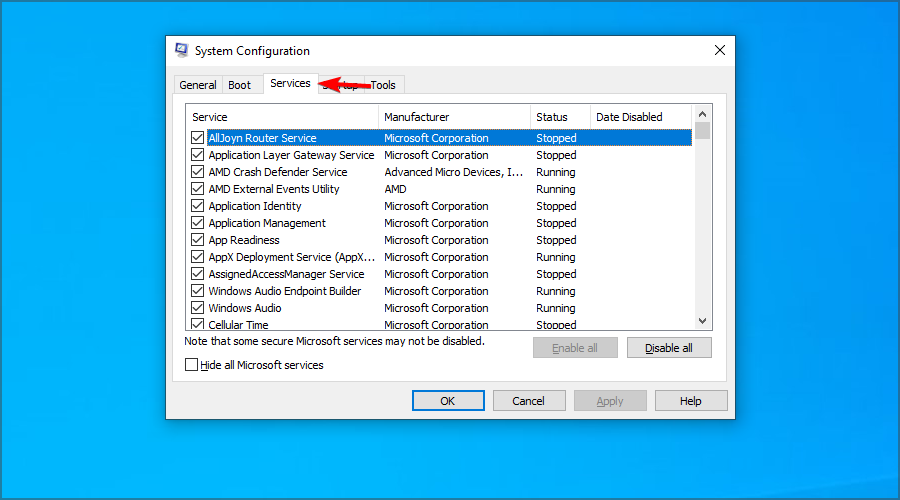Select AppX Deployment Service row text
The image size is (900, 500).
(x=292, y=257)
